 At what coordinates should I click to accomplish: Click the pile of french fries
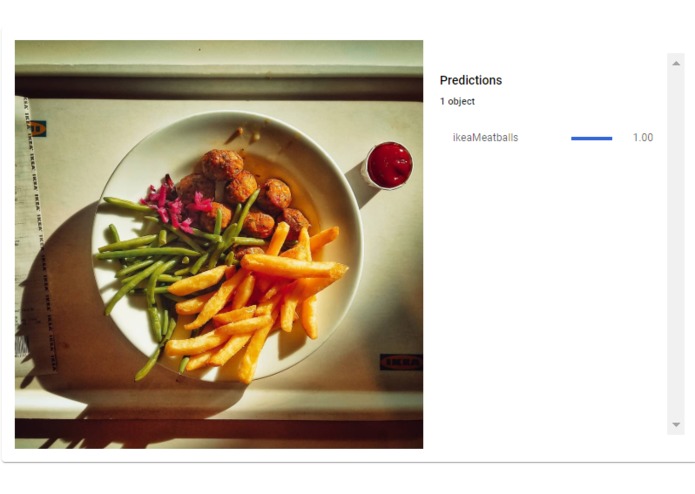[x=254, y=302]
